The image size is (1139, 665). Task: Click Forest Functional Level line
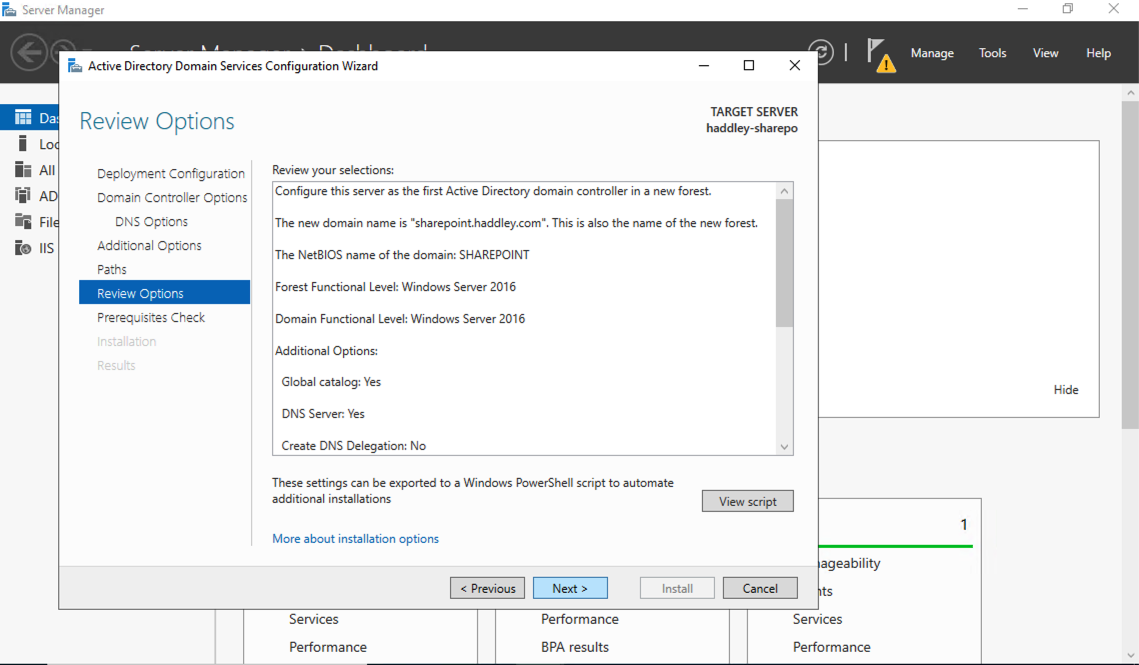[x=395, y=287]
